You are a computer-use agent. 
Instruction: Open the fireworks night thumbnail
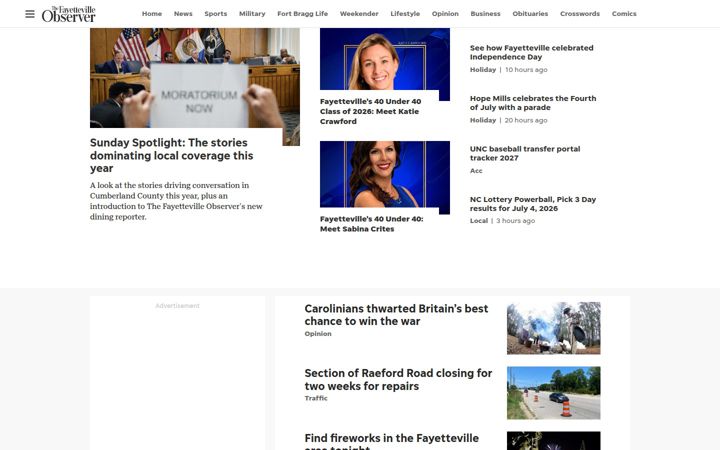tap(553, 441)
